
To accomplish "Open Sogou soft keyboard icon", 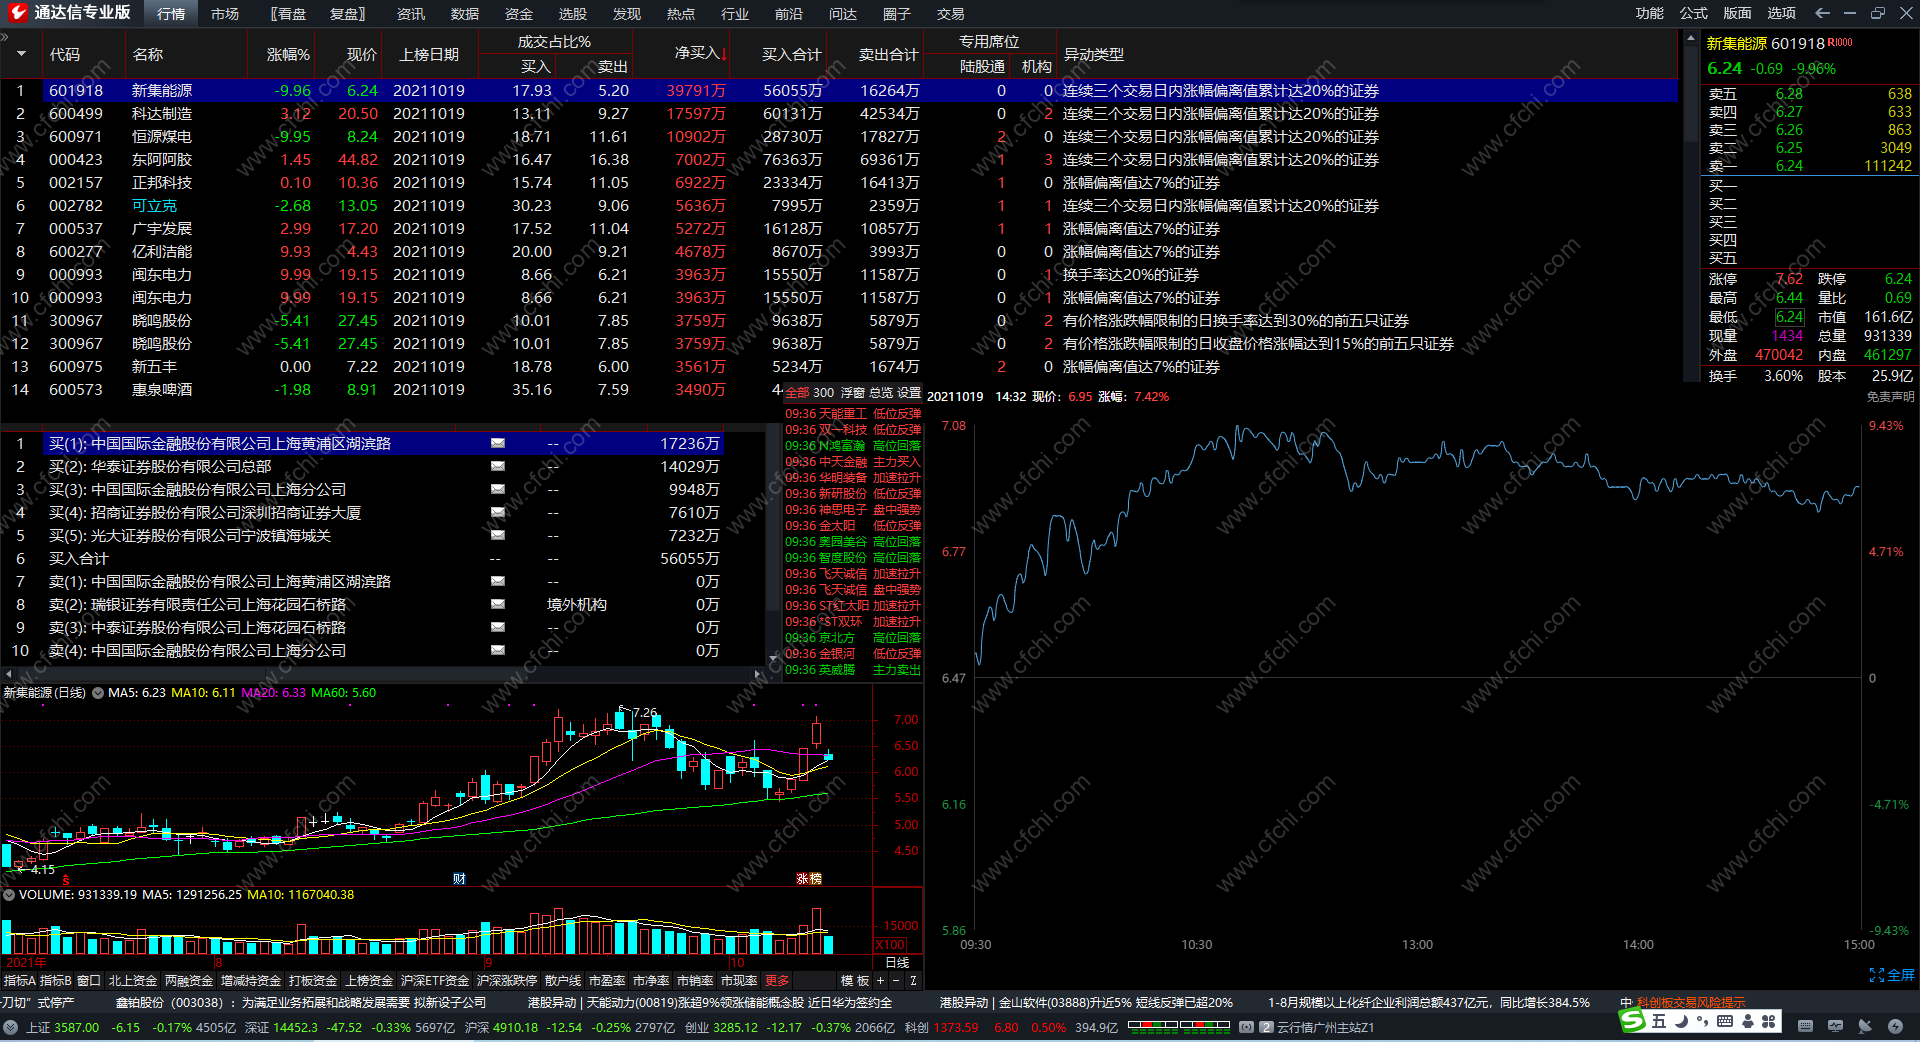I will tap(1724, 1021).
